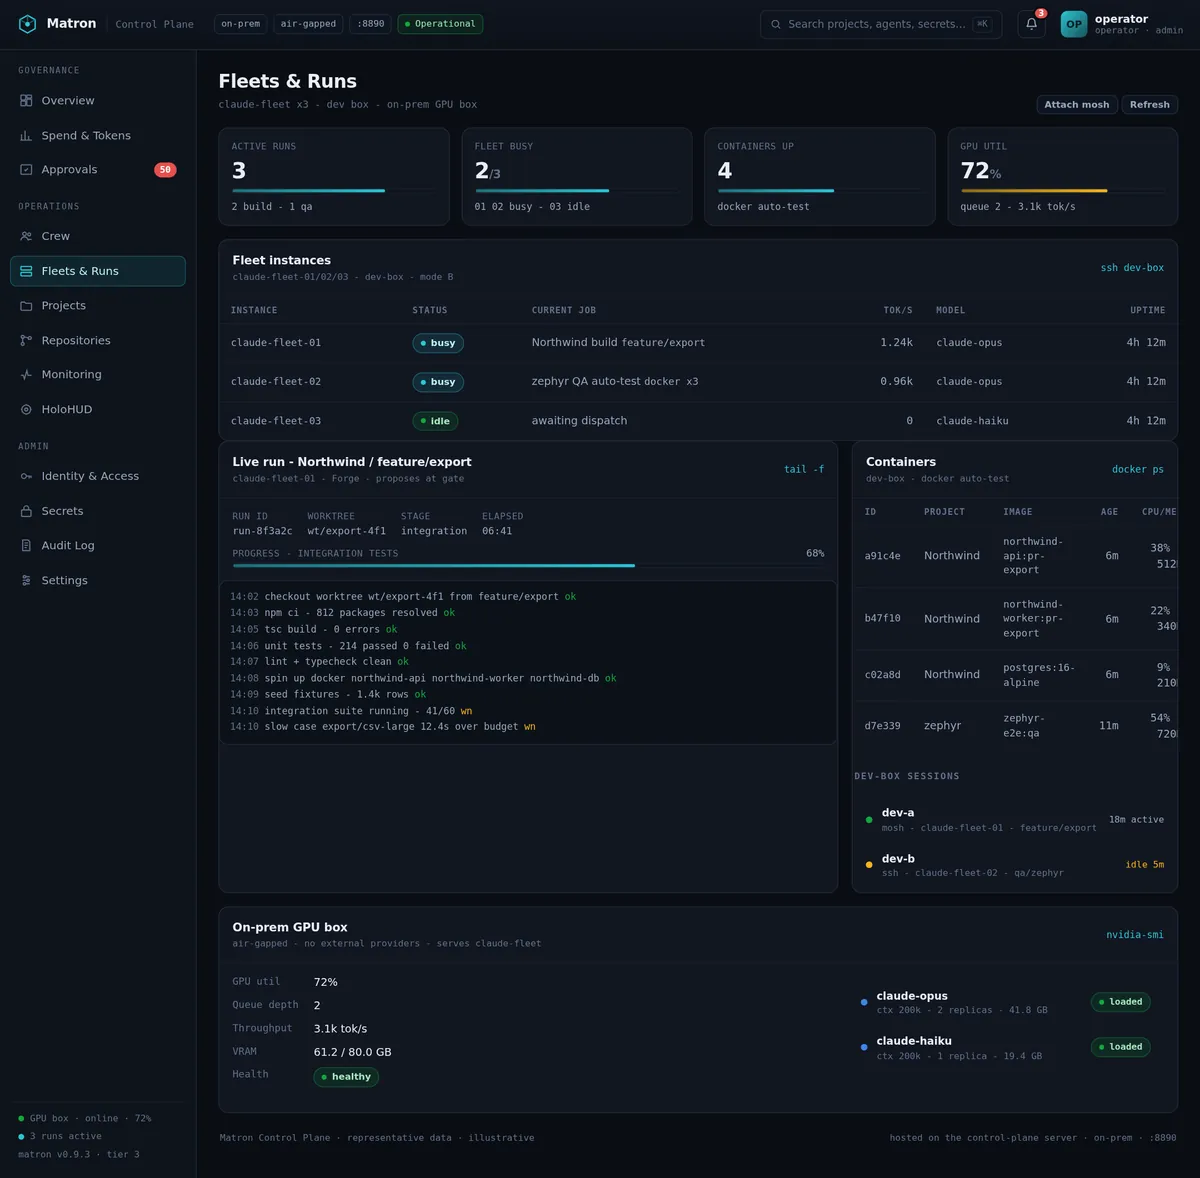The height and width of the screenshot is (1178, 1200).
Task: Open Repositories page
Action: [98, 341]
